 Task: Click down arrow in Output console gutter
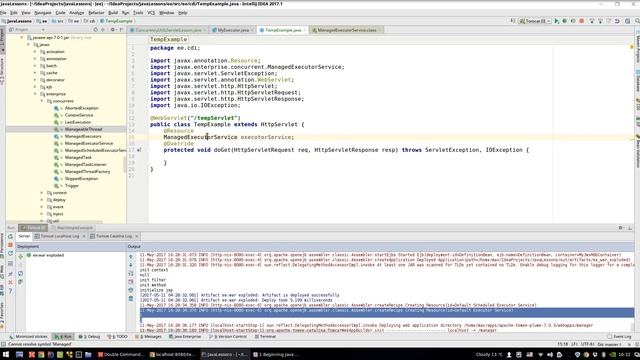(x=131, y=265)
